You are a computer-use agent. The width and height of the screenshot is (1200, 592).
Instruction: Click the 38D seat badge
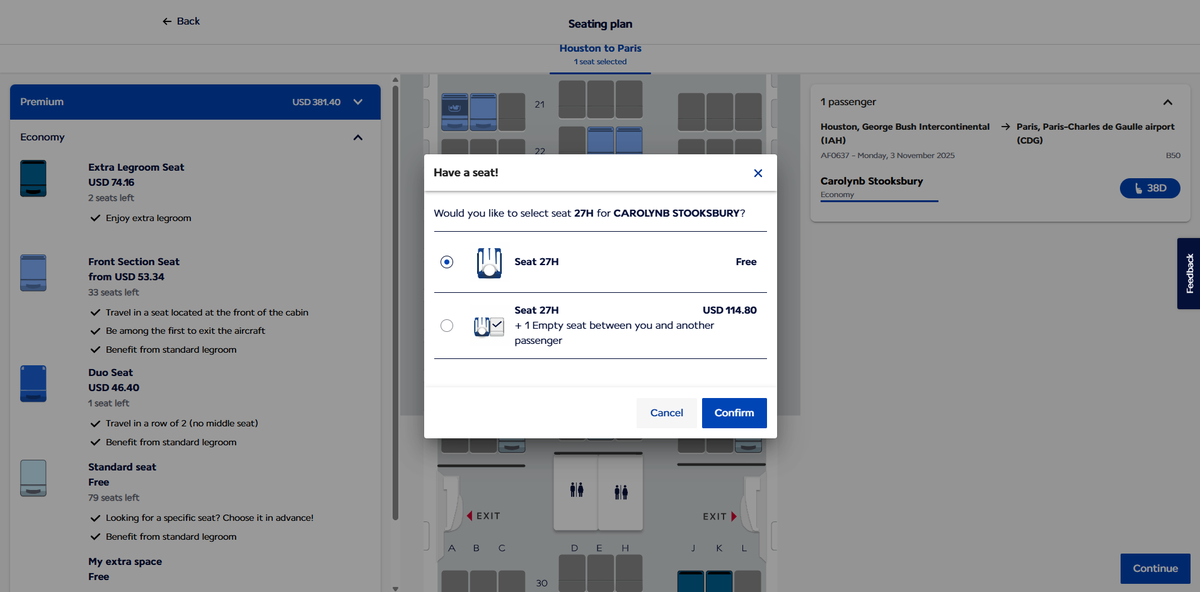(1149, 188)
